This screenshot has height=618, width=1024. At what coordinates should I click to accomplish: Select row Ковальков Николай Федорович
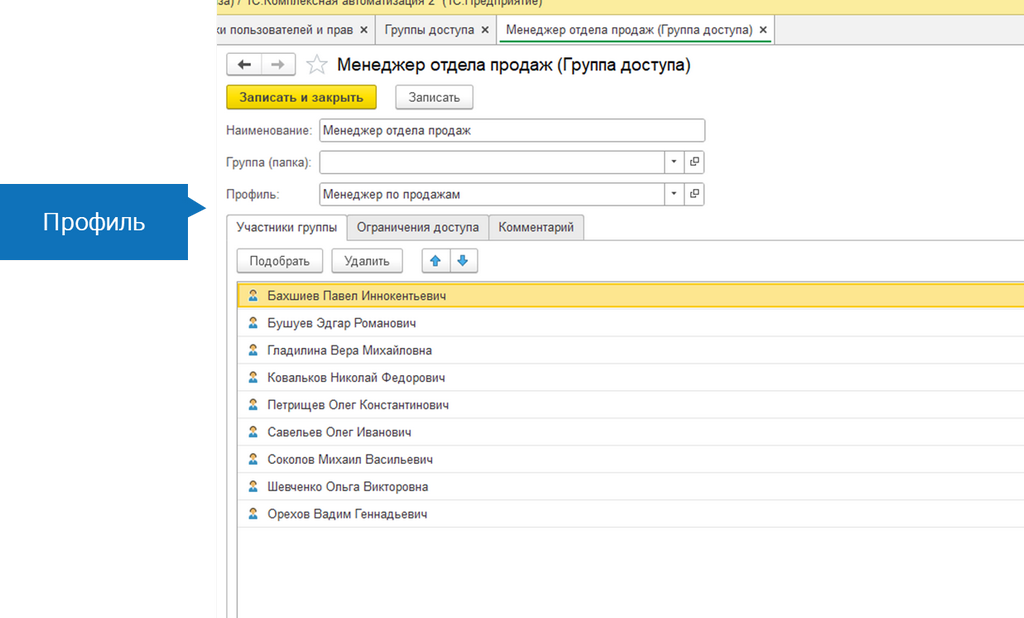(631, 377)
